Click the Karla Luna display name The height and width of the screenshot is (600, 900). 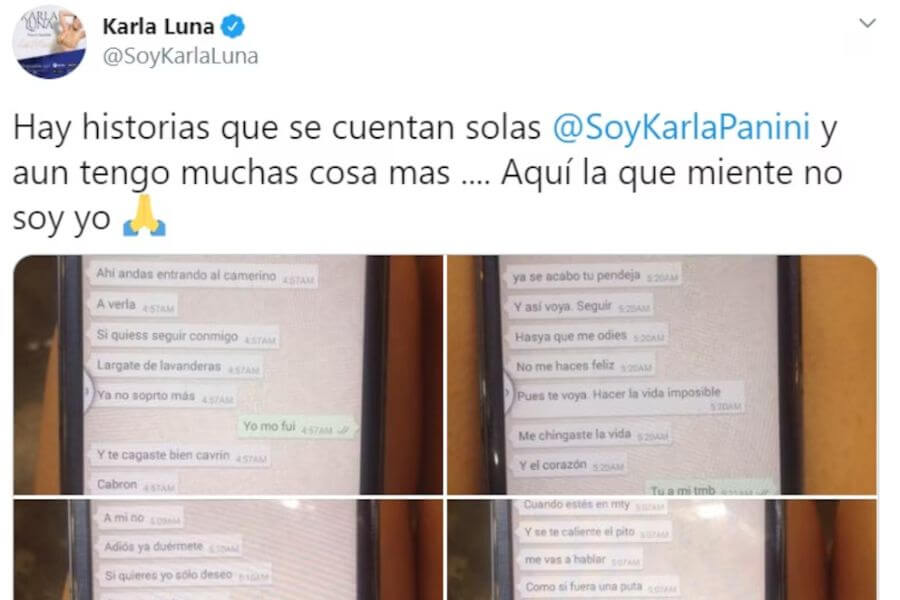point(158,26)
